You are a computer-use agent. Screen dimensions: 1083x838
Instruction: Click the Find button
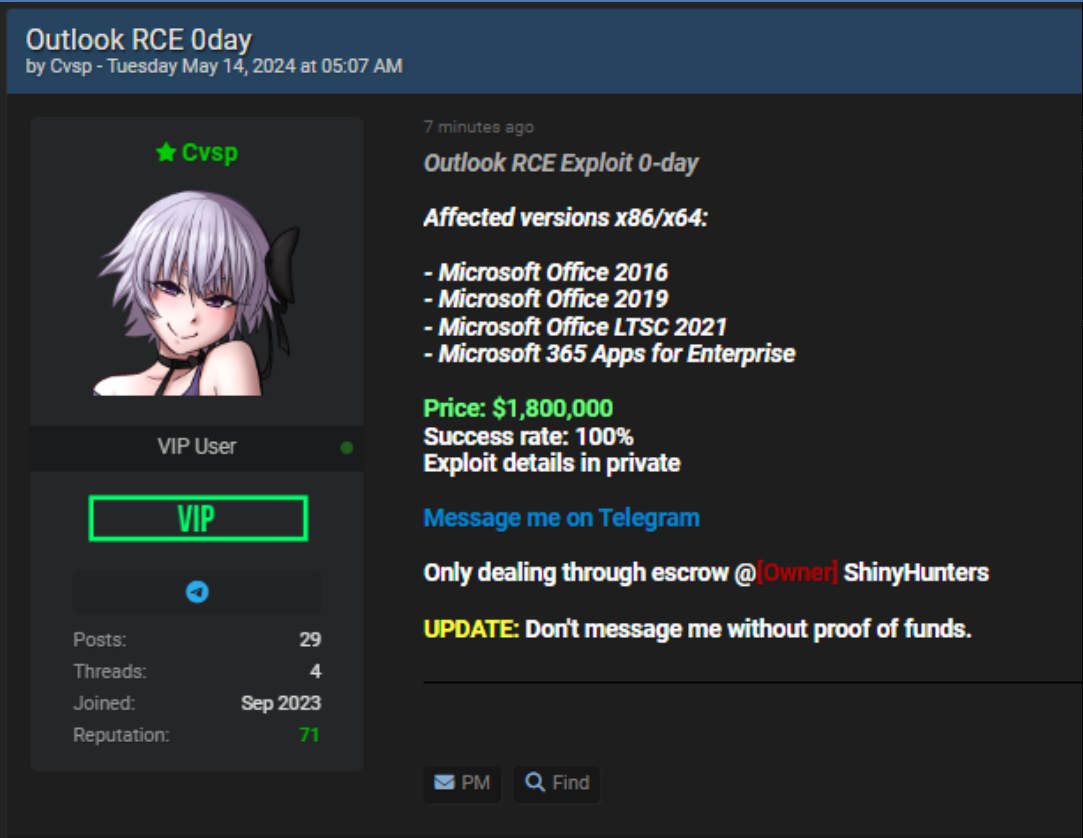(557, 783)
